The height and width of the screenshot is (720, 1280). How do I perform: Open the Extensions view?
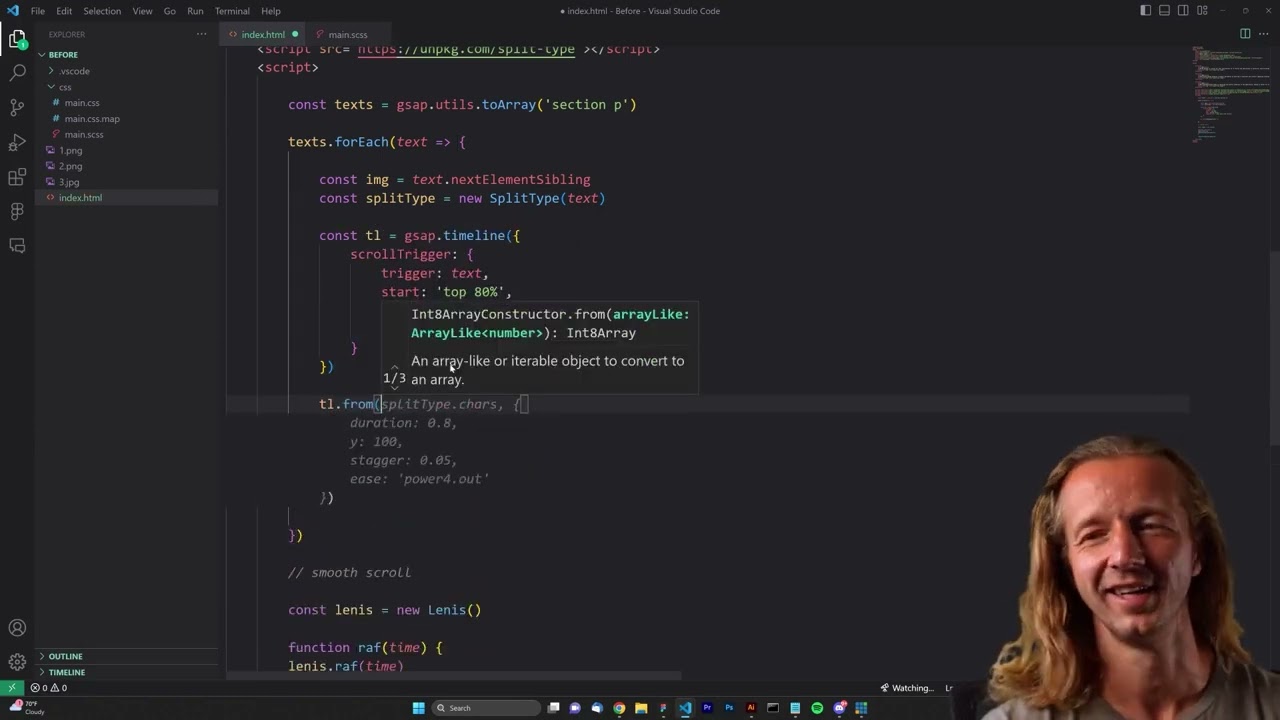[x=17, y=177]
